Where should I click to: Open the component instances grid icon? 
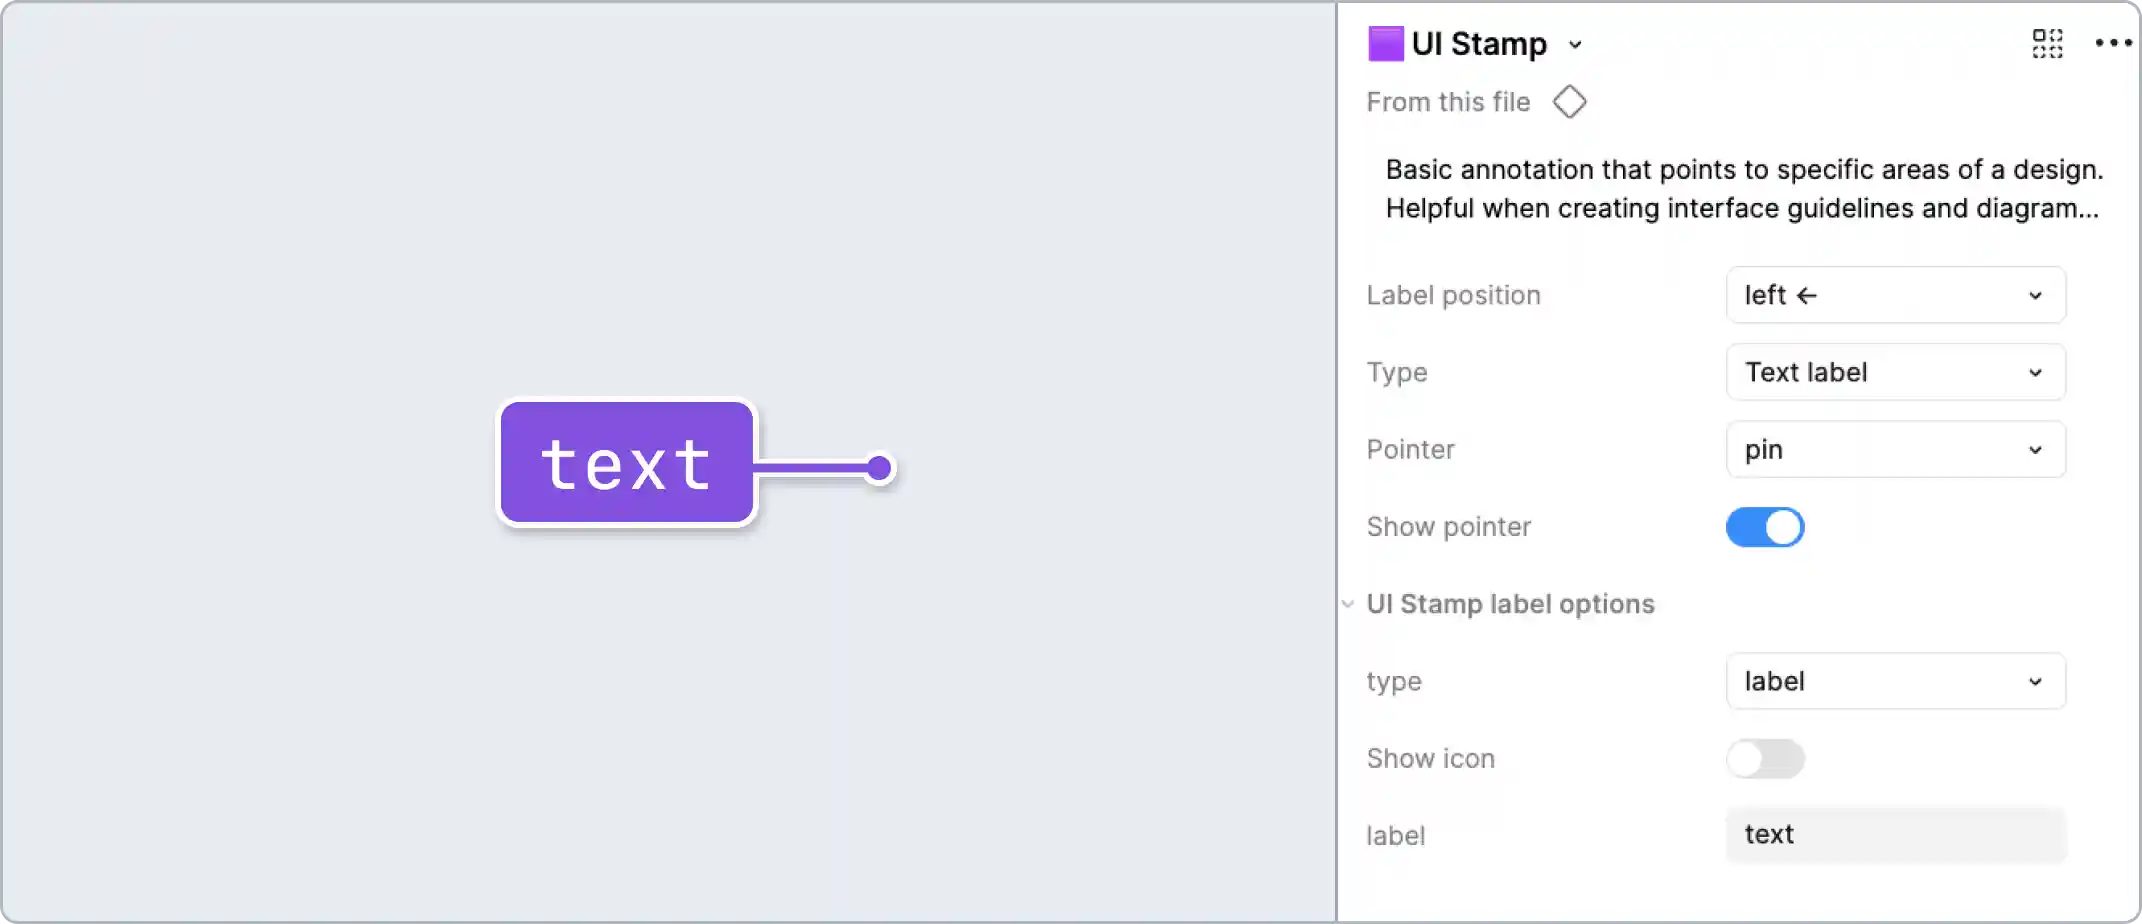tap(2046, 43)
